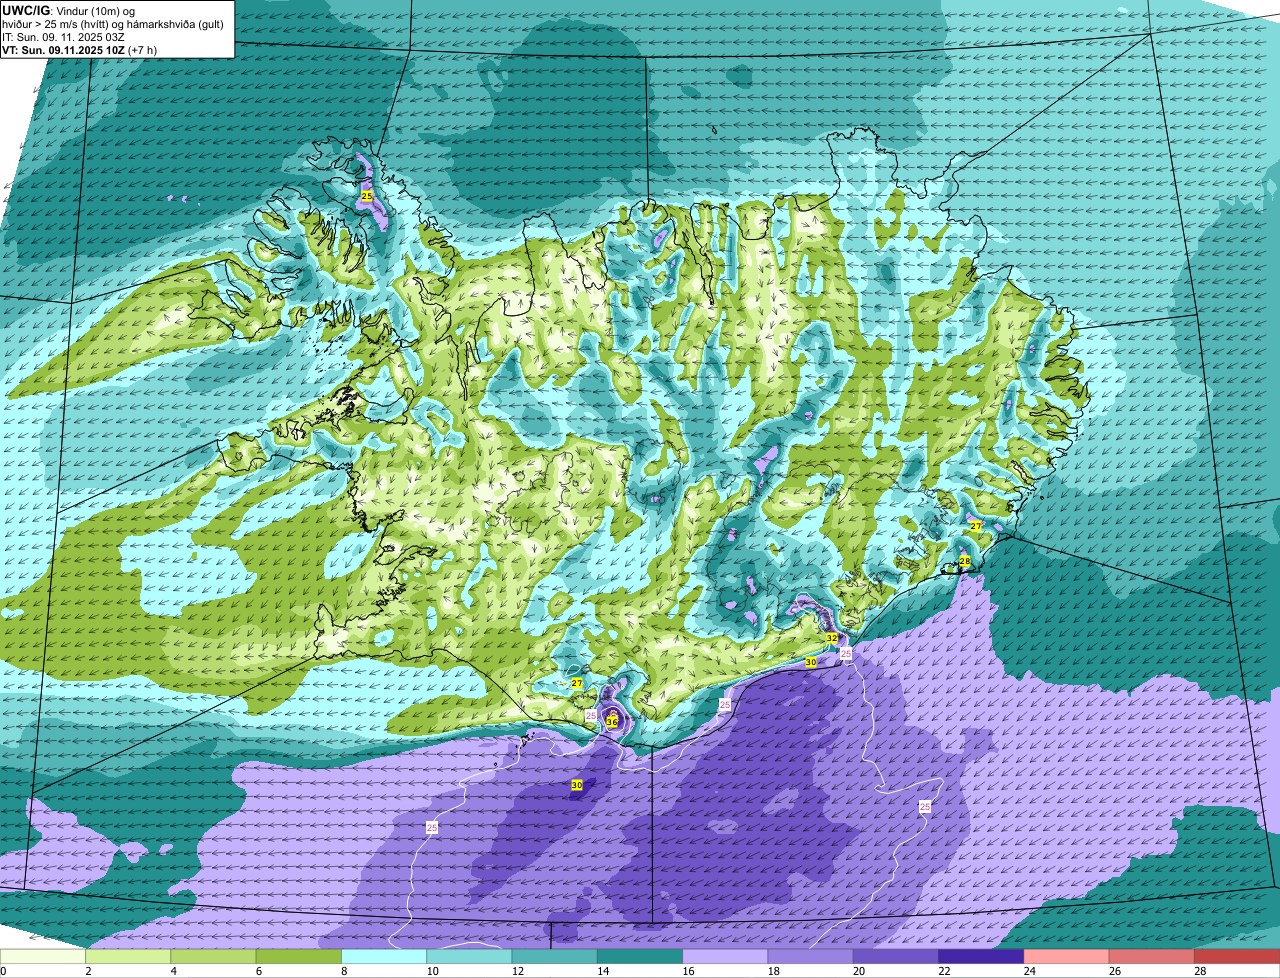Screen dimensions: 1280x978
Task: Click the yellow 32 gust label
Action: (x=832, y=638)
